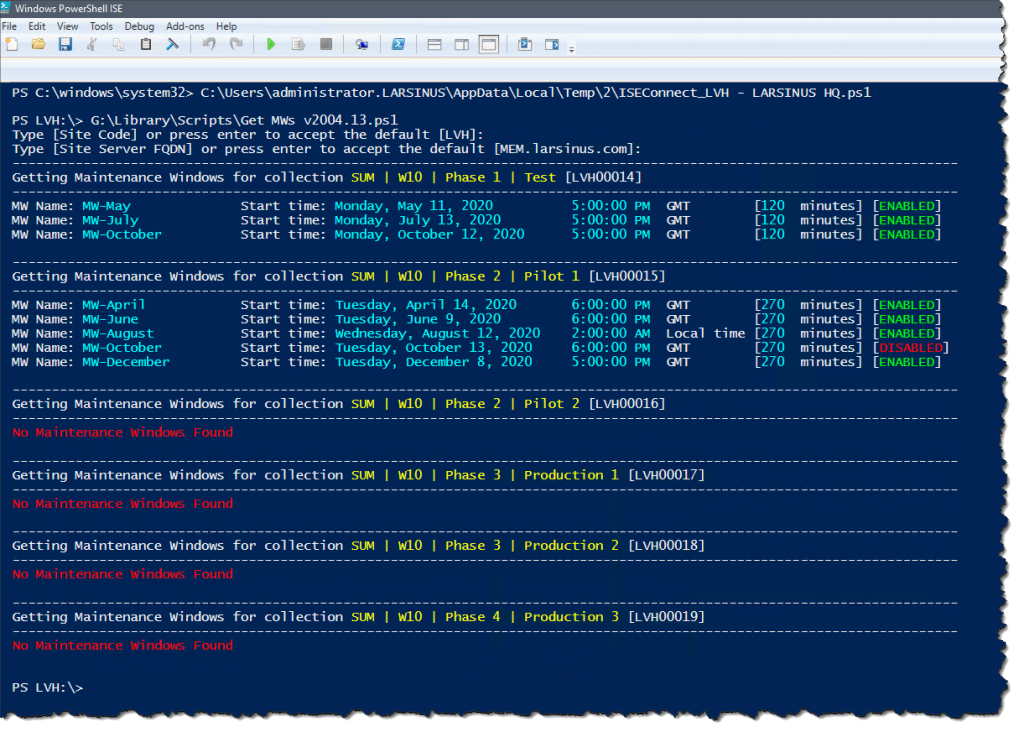The width and height of the screenshot is (1024, 734).
Task: Click ENABLED status on MW-December row
Action: (x=906, y=362)
